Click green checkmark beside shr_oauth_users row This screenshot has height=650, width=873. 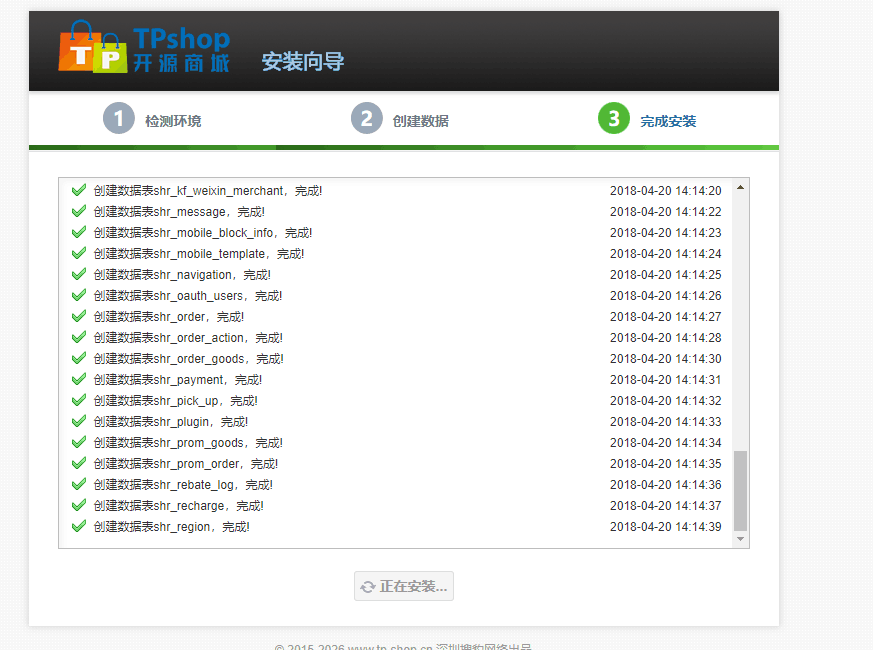coord(79,295)
